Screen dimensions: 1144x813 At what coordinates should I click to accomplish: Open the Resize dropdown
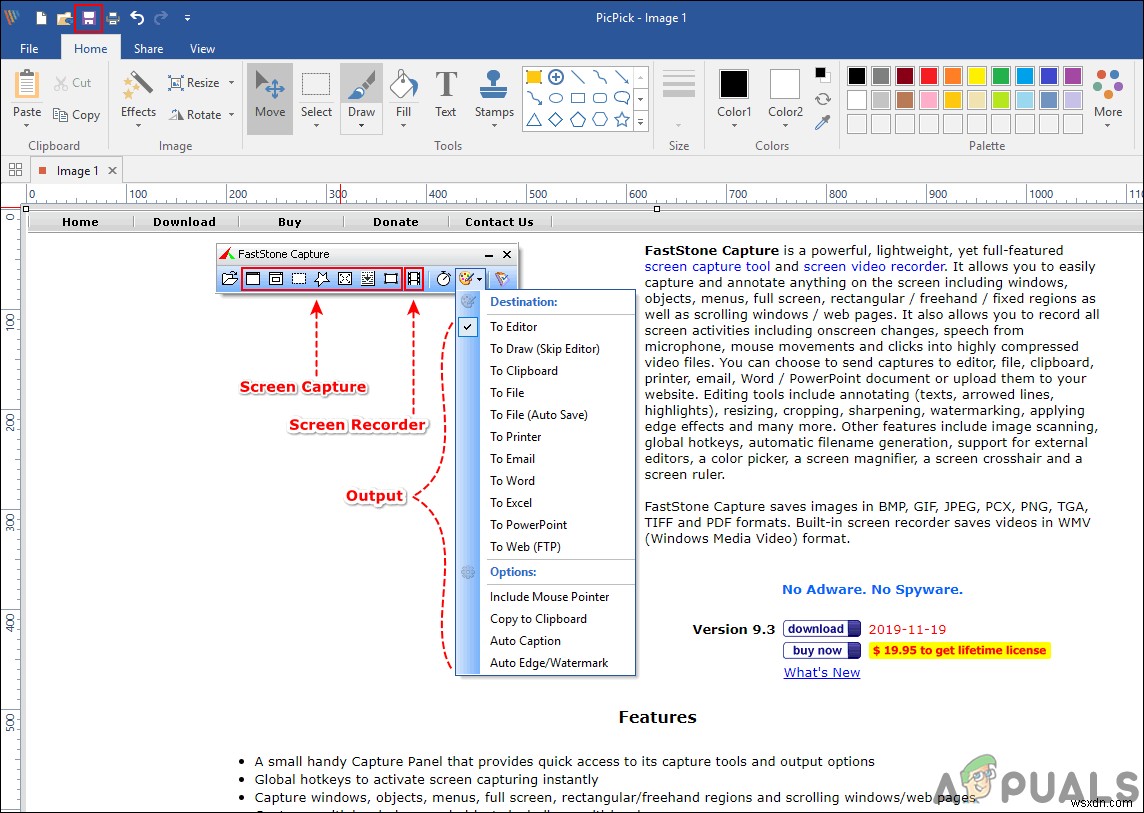[x=229, y=83]
